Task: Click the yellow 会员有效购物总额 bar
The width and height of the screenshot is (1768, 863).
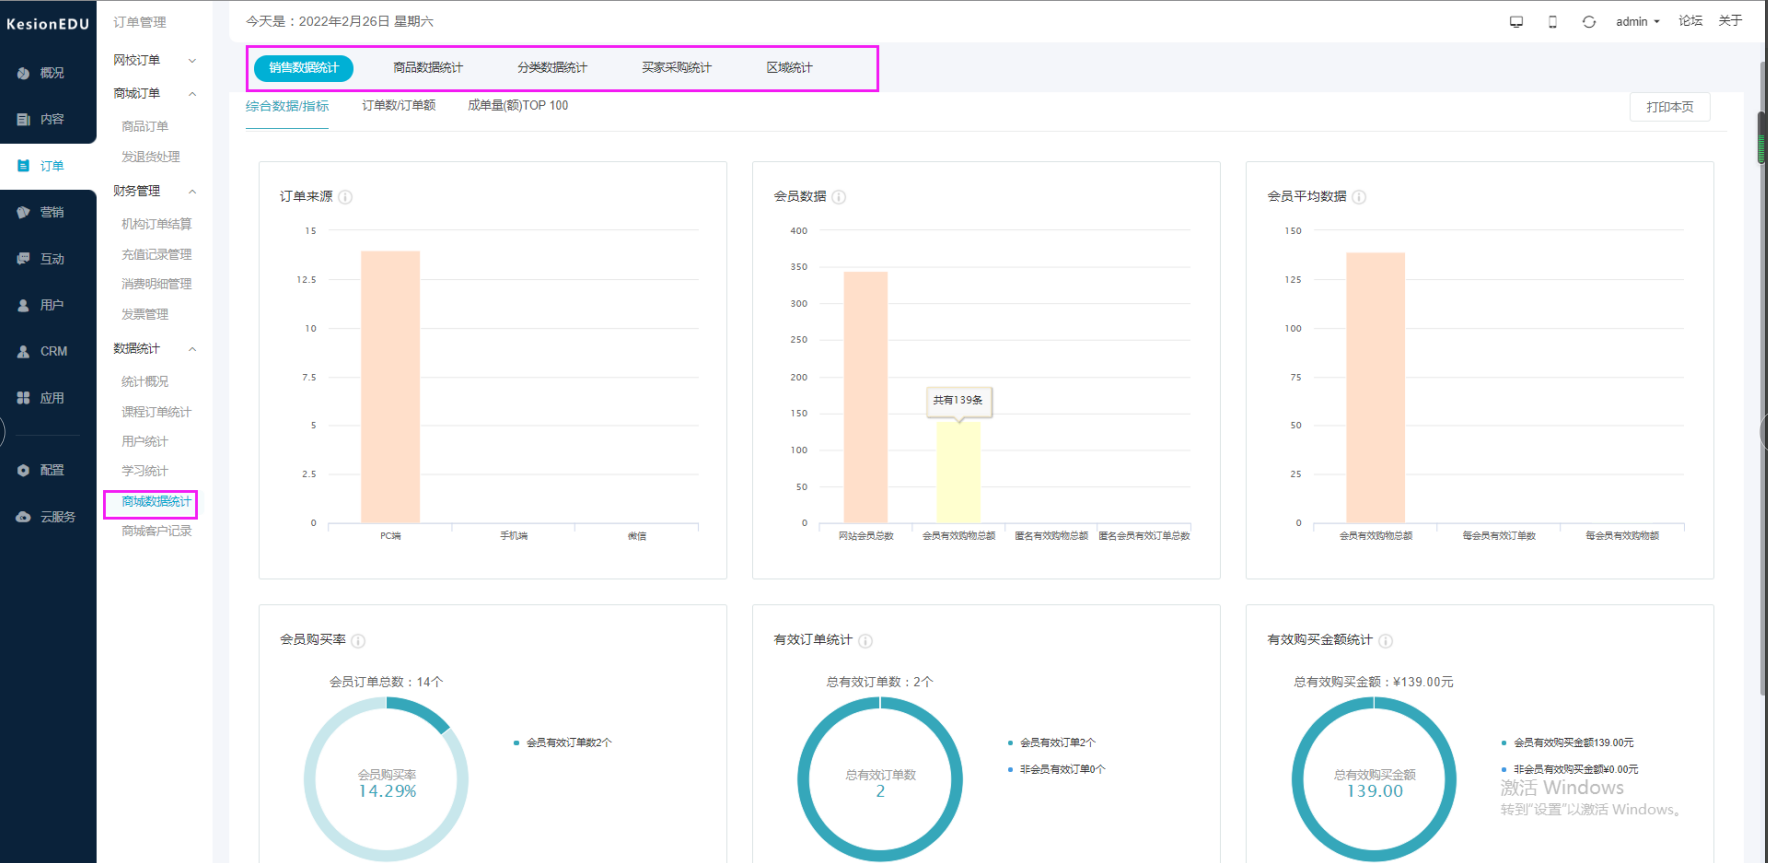Action: click(x=958, y=472)
